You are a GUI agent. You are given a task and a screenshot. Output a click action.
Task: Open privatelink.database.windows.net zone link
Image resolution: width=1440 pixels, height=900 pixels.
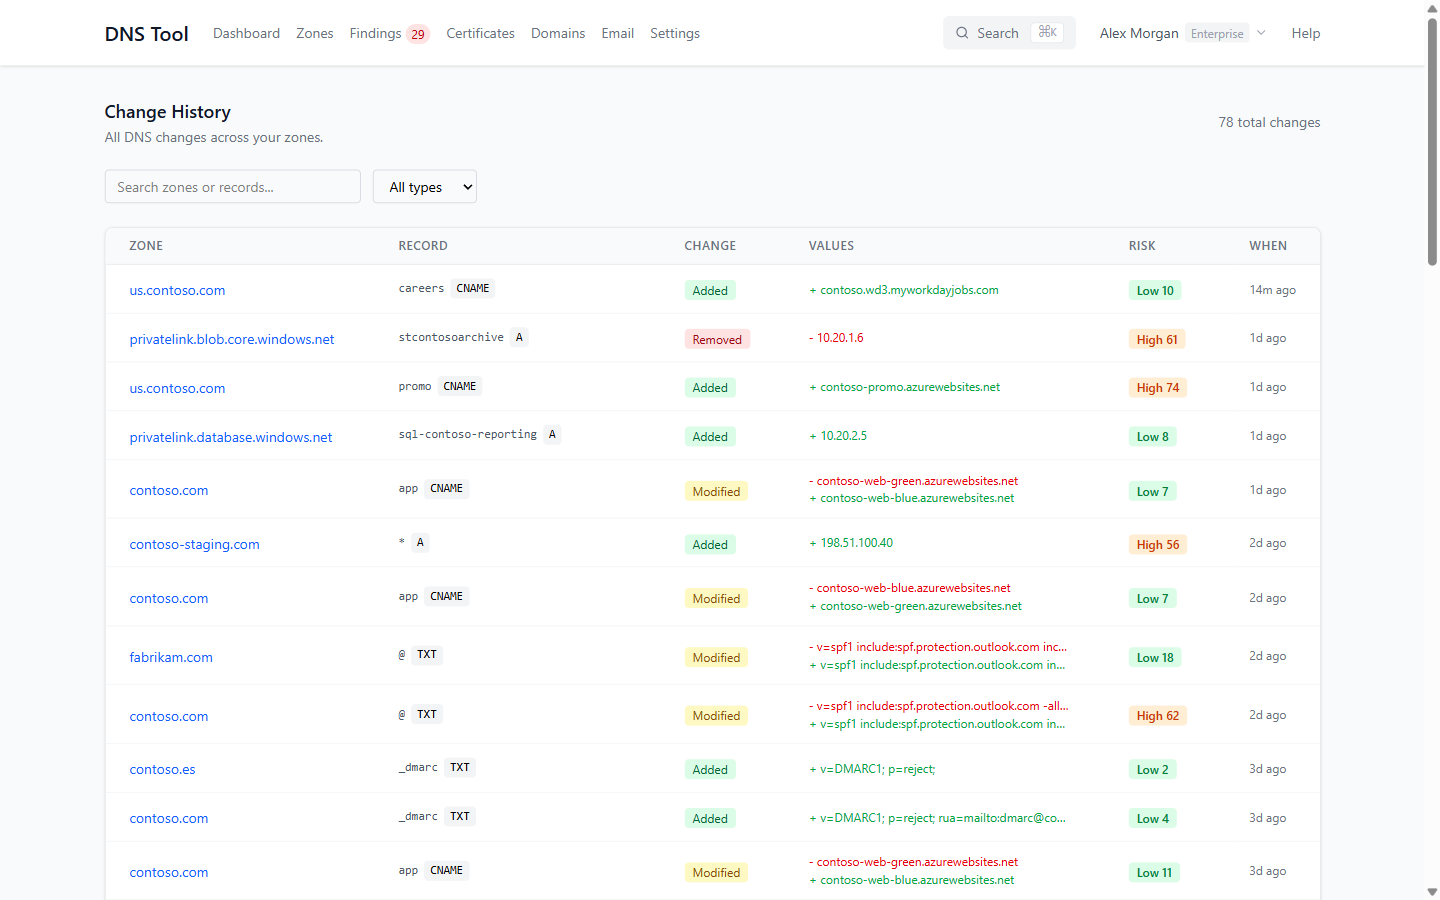tap(231, 437)
